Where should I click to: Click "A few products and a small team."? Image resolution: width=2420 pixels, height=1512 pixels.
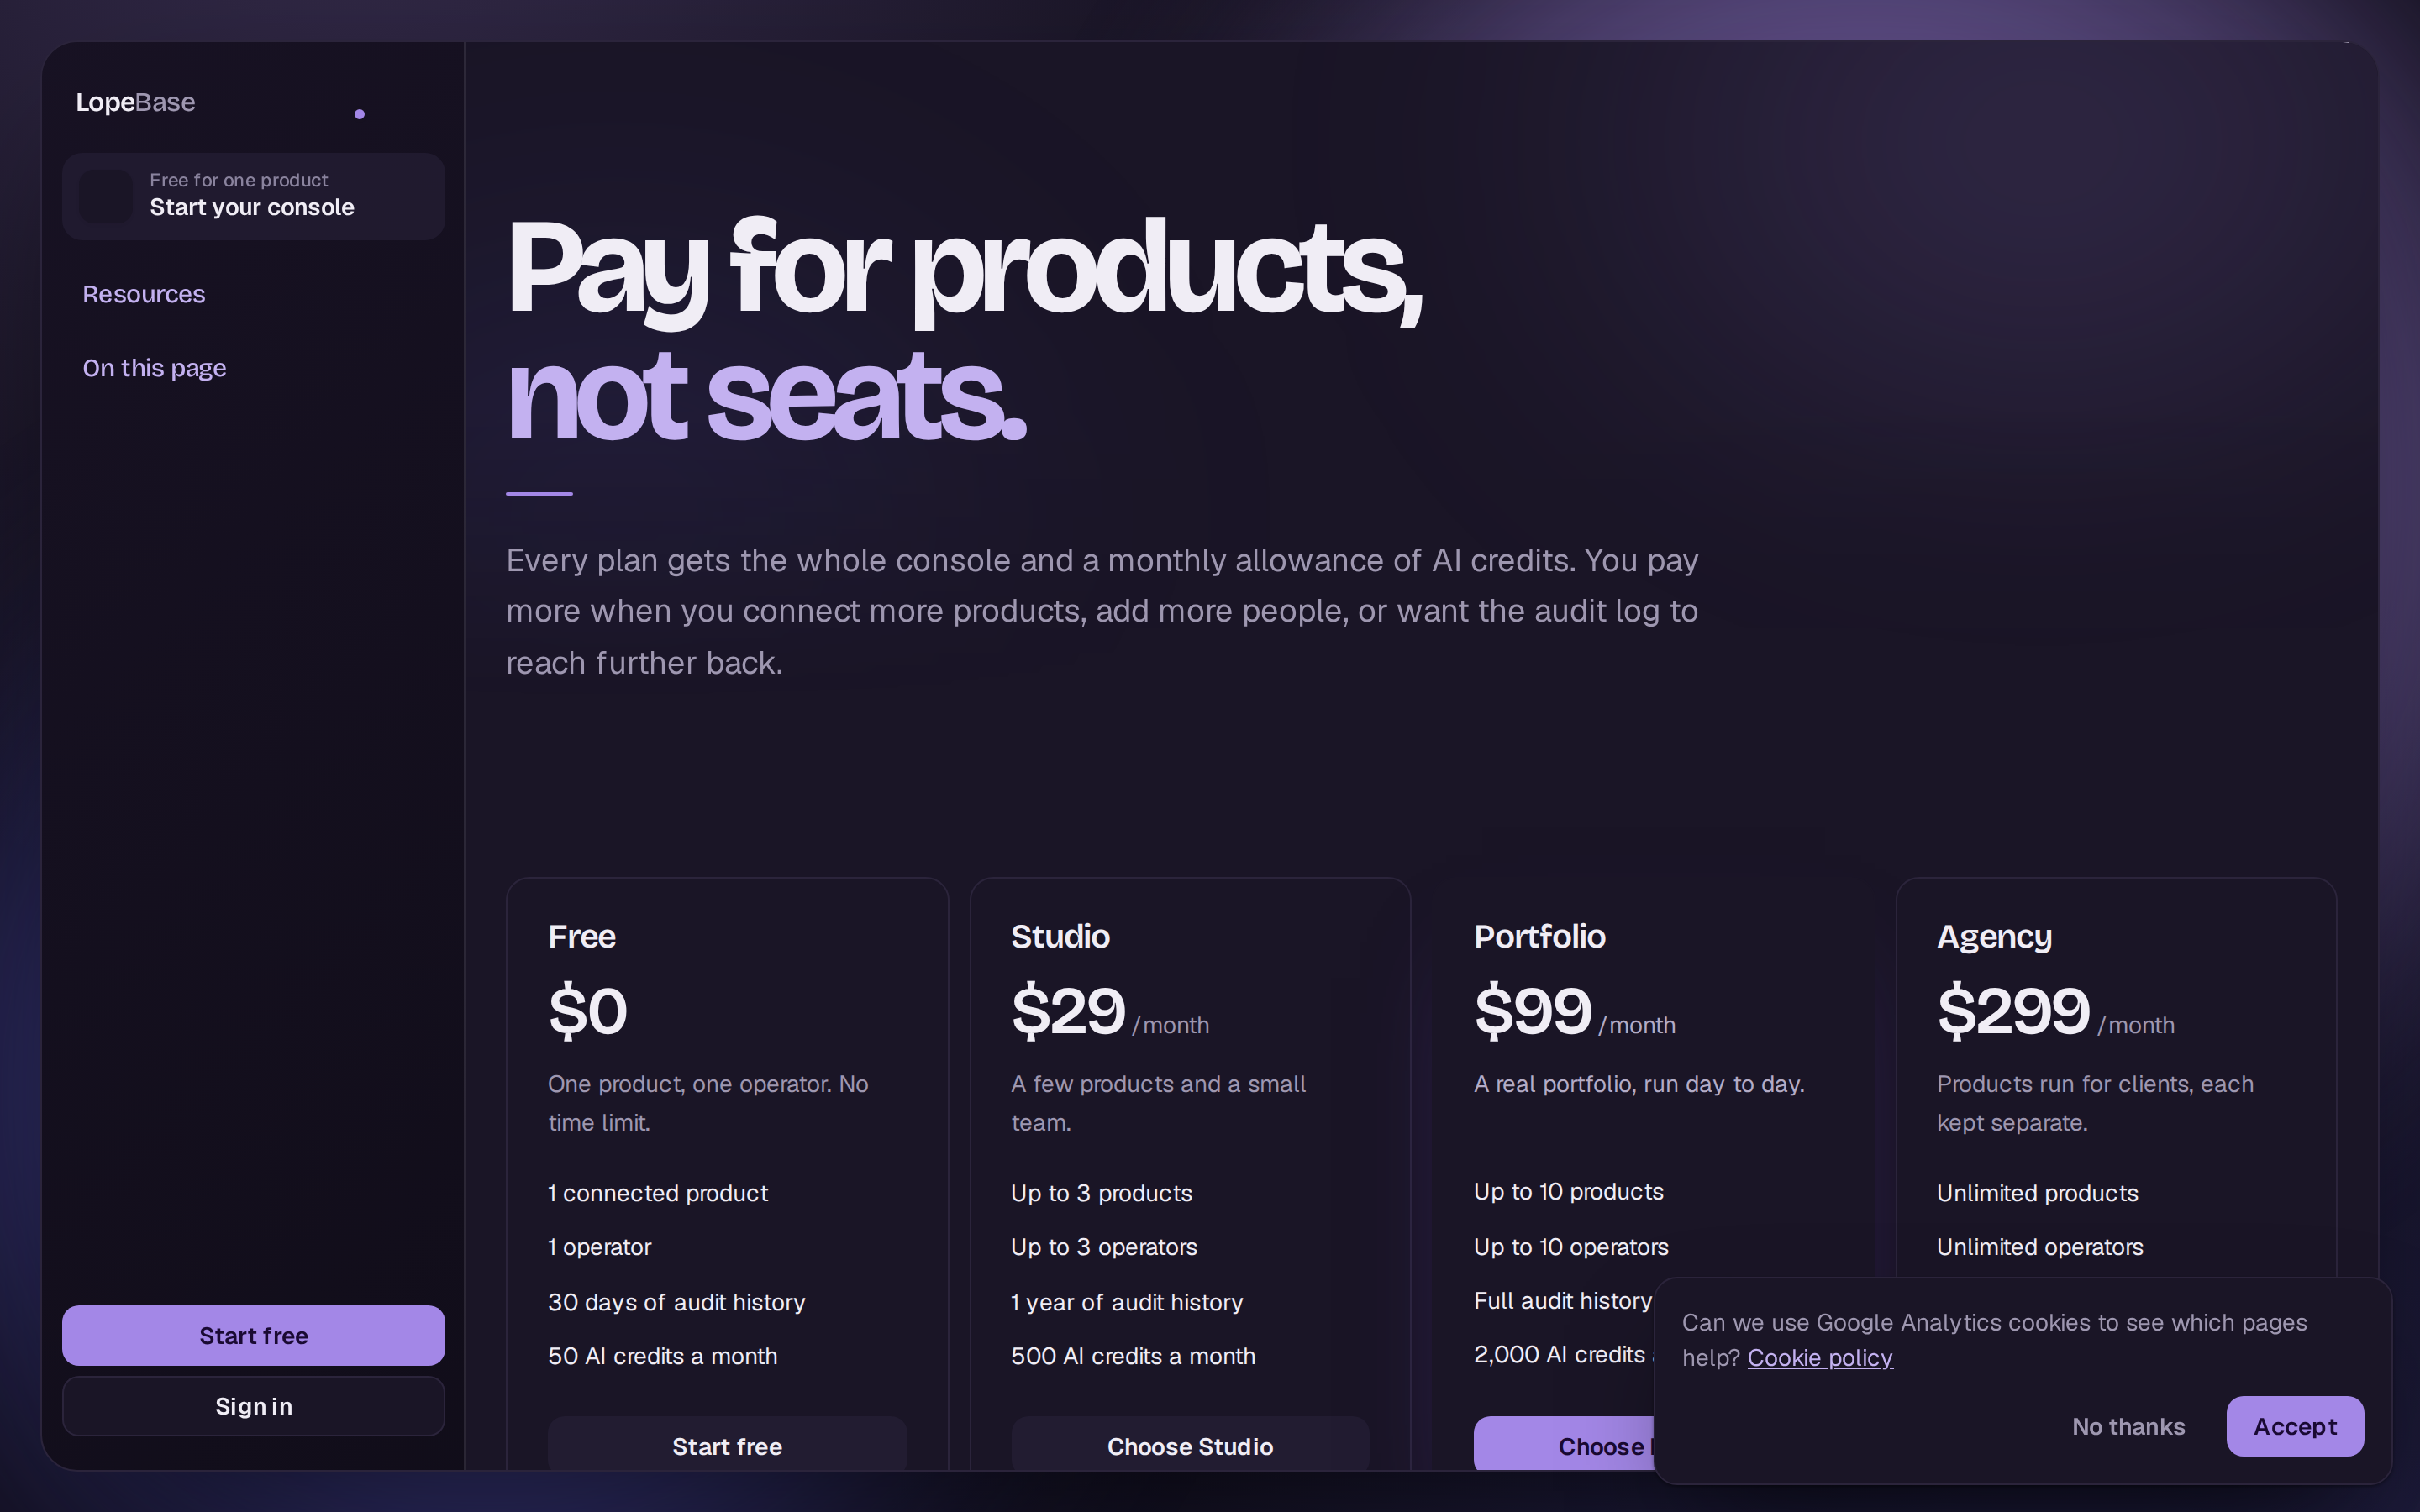(x=1158, y=1103)
